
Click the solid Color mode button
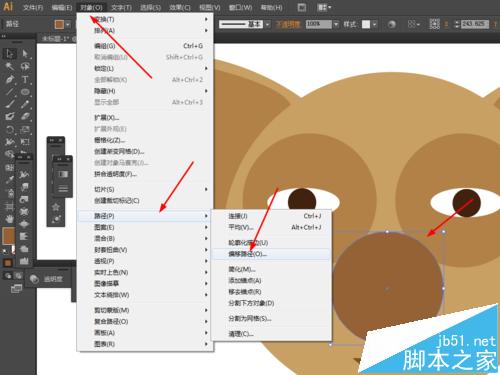coord(8,263)
